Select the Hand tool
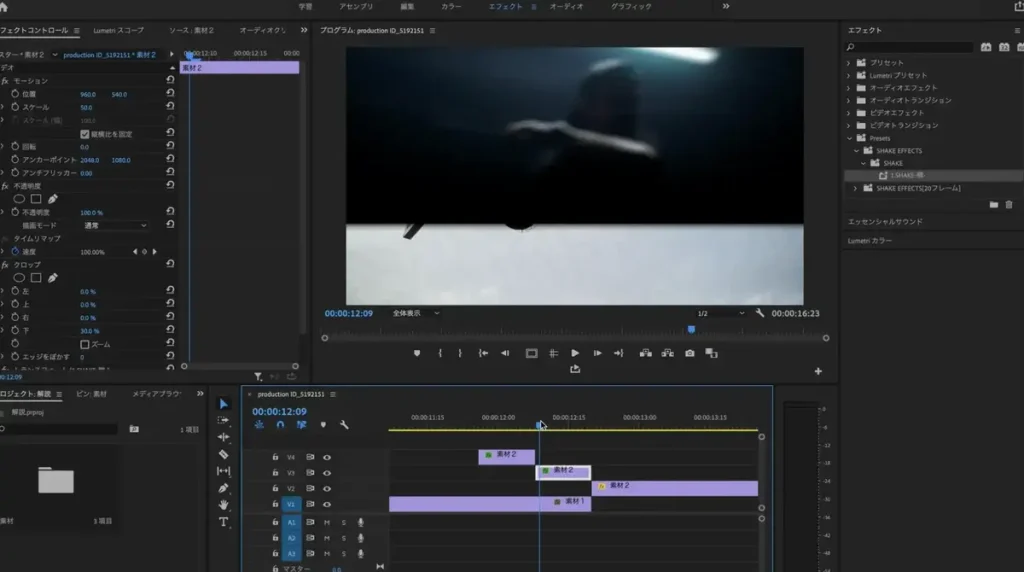The width and height of the screenshot is (1024, 572). [x=223, y=505]
